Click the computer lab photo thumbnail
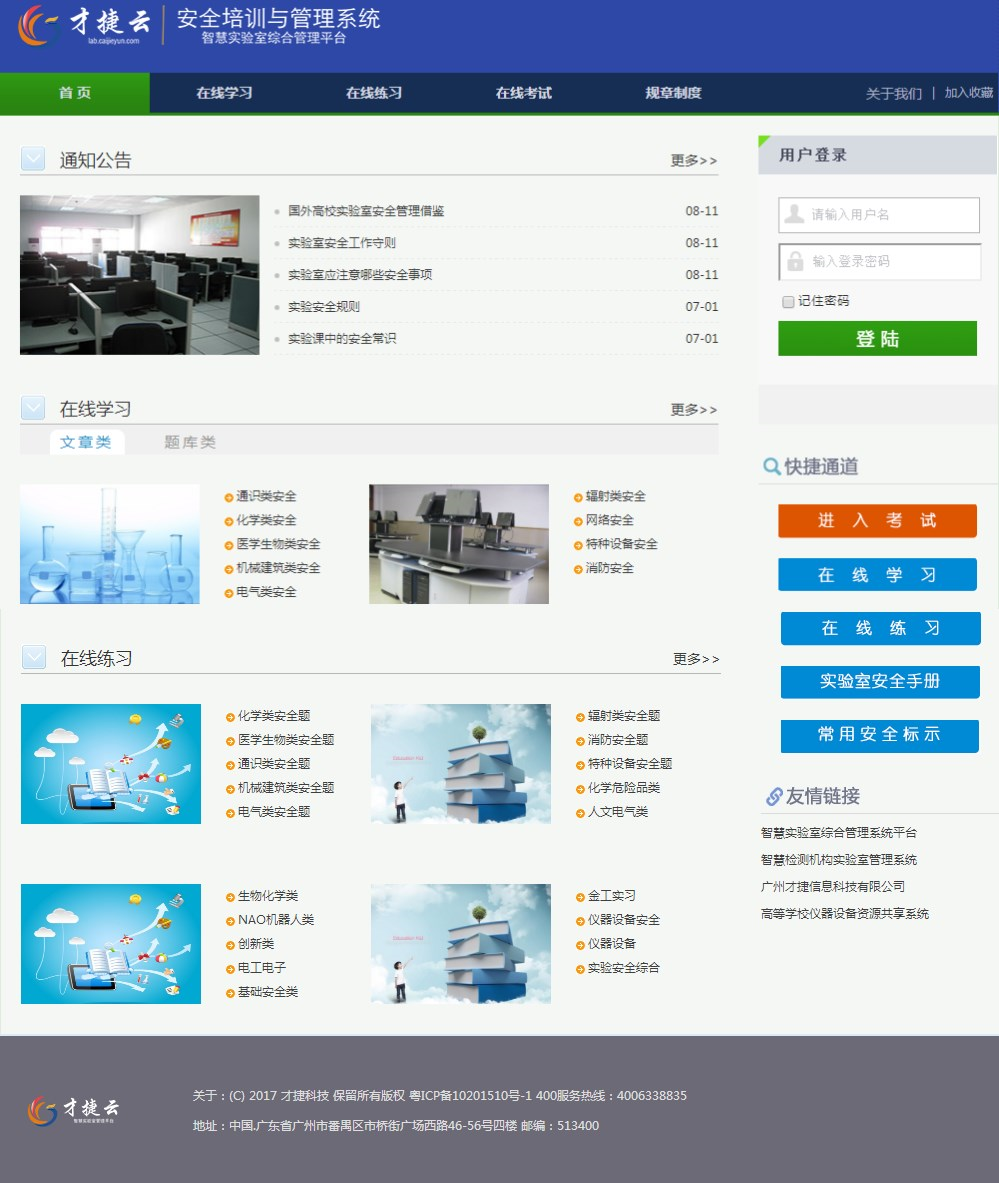The image size is (999, 1183). [139, 275]
